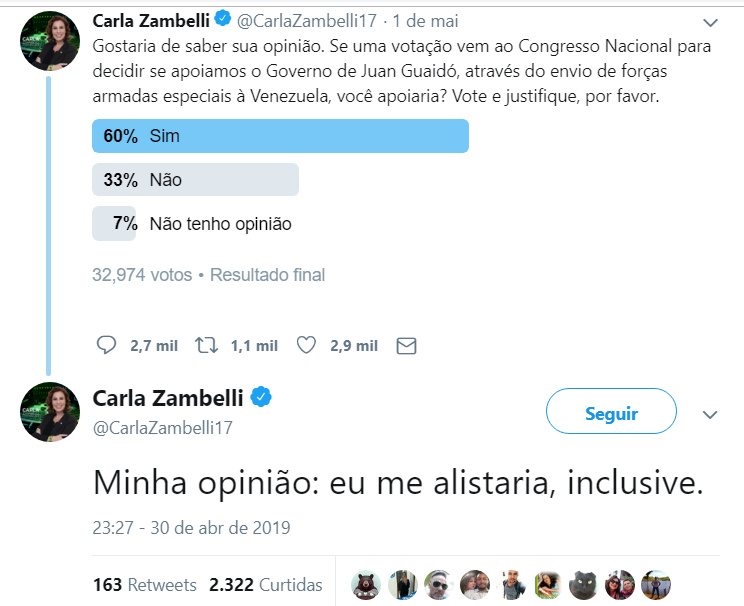Click the 2.322 Curtidas count
Viewport: 744px width, 606px height.
(x=266, y=584)
